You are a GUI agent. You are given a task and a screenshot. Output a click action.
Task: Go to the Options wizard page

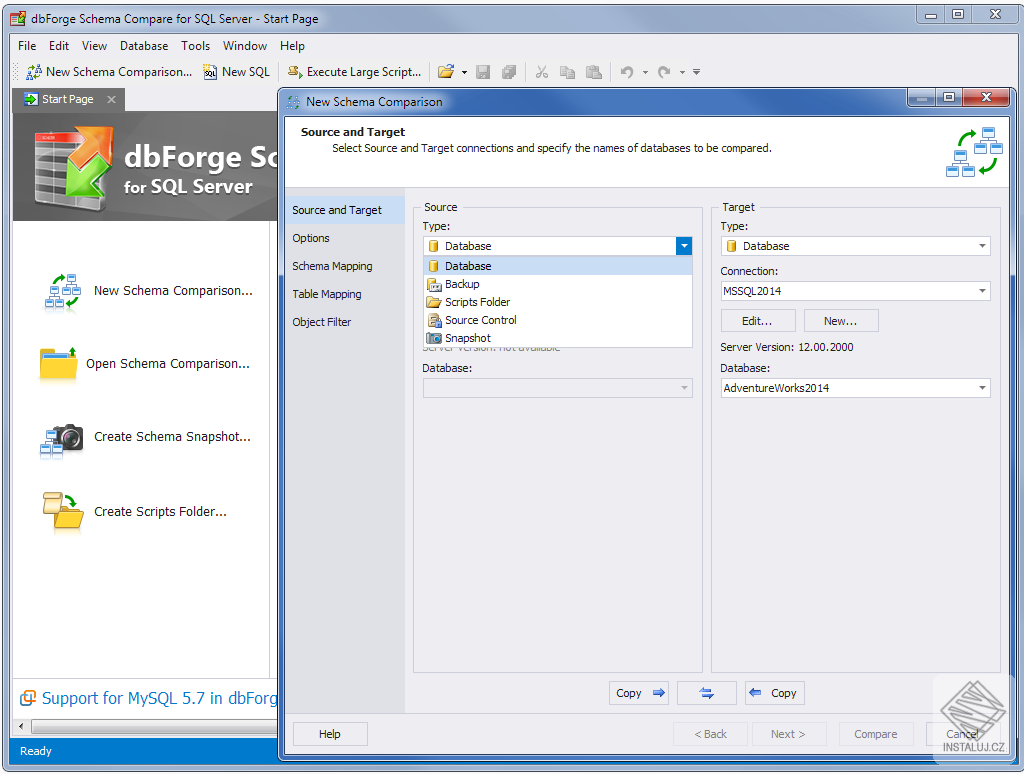tap(345, 238)
